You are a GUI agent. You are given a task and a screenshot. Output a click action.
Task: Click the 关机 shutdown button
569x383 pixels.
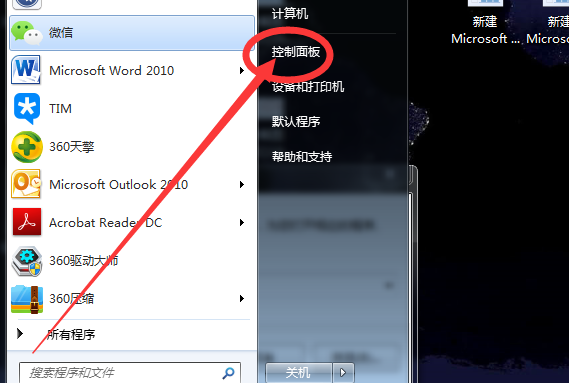click(299, 372)
